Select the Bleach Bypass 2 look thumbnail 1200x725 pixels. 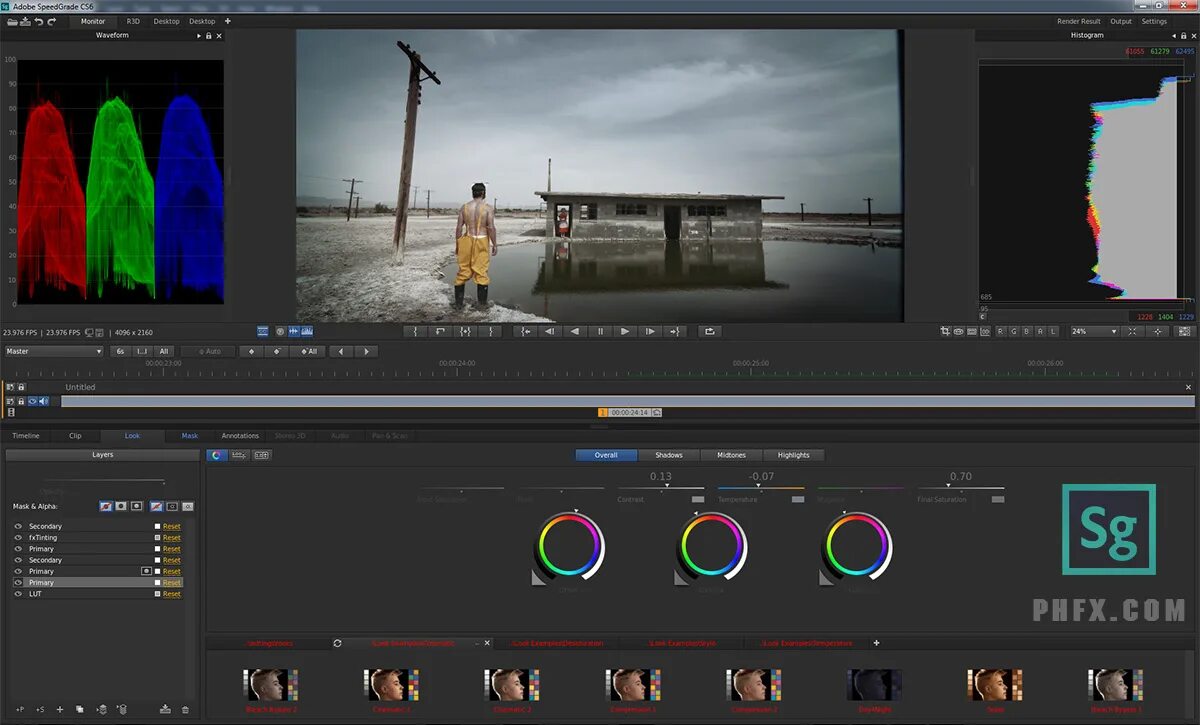click(270, 685)
